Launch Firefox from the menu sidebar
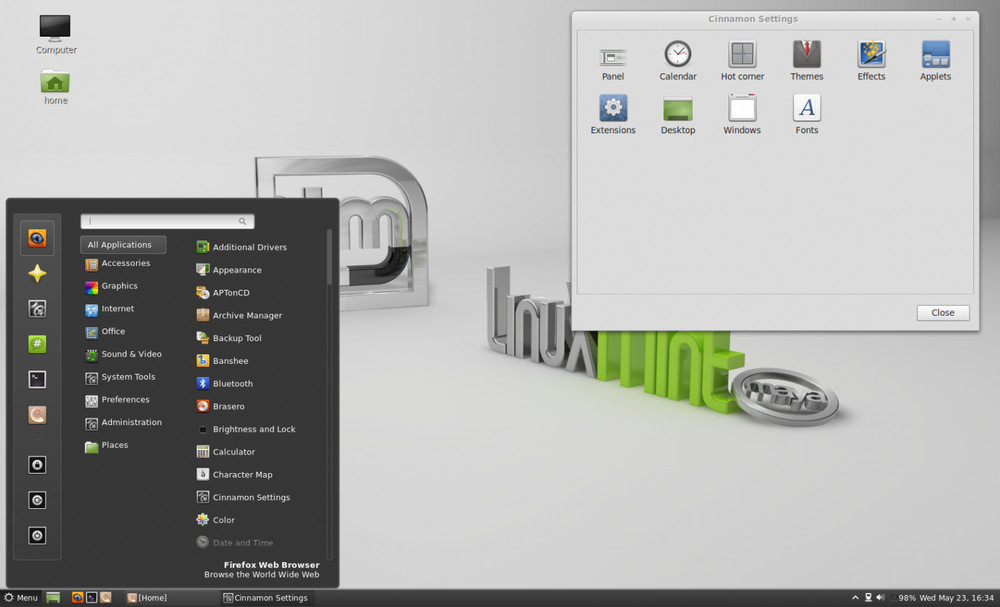This screenshot has height=607, width=1000. 37,238
